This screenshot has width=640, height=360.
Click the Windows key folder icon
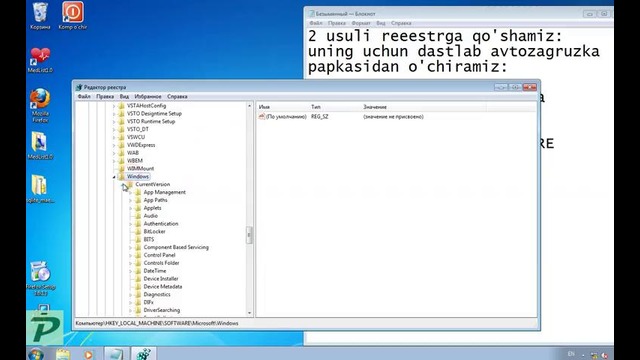pos(121,176)
